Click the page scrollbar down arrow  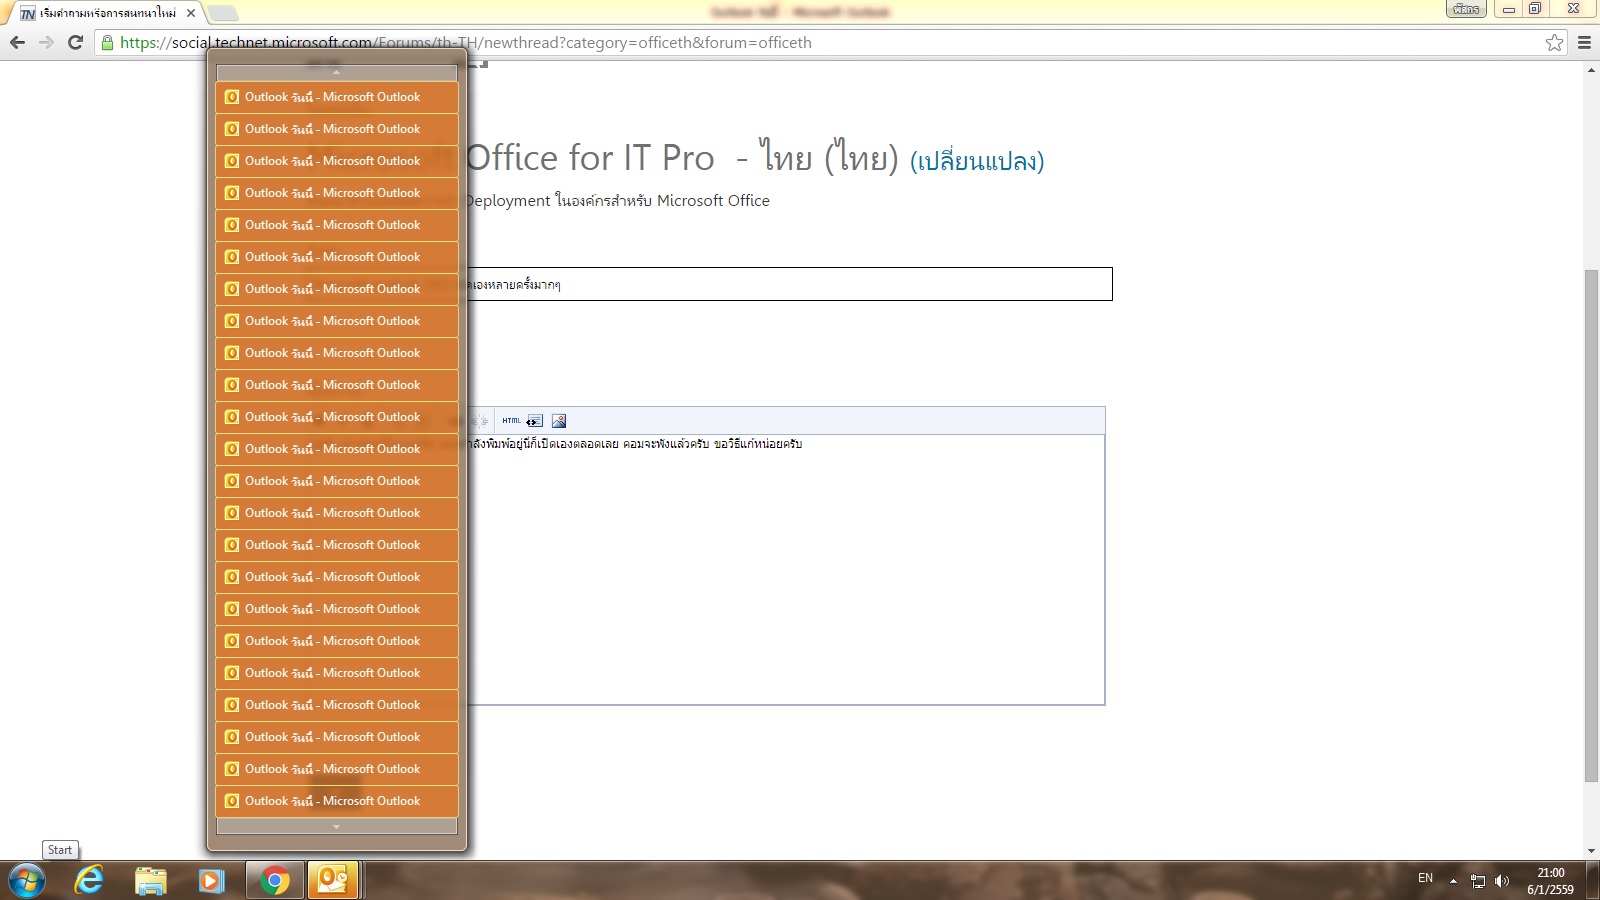1591,851
